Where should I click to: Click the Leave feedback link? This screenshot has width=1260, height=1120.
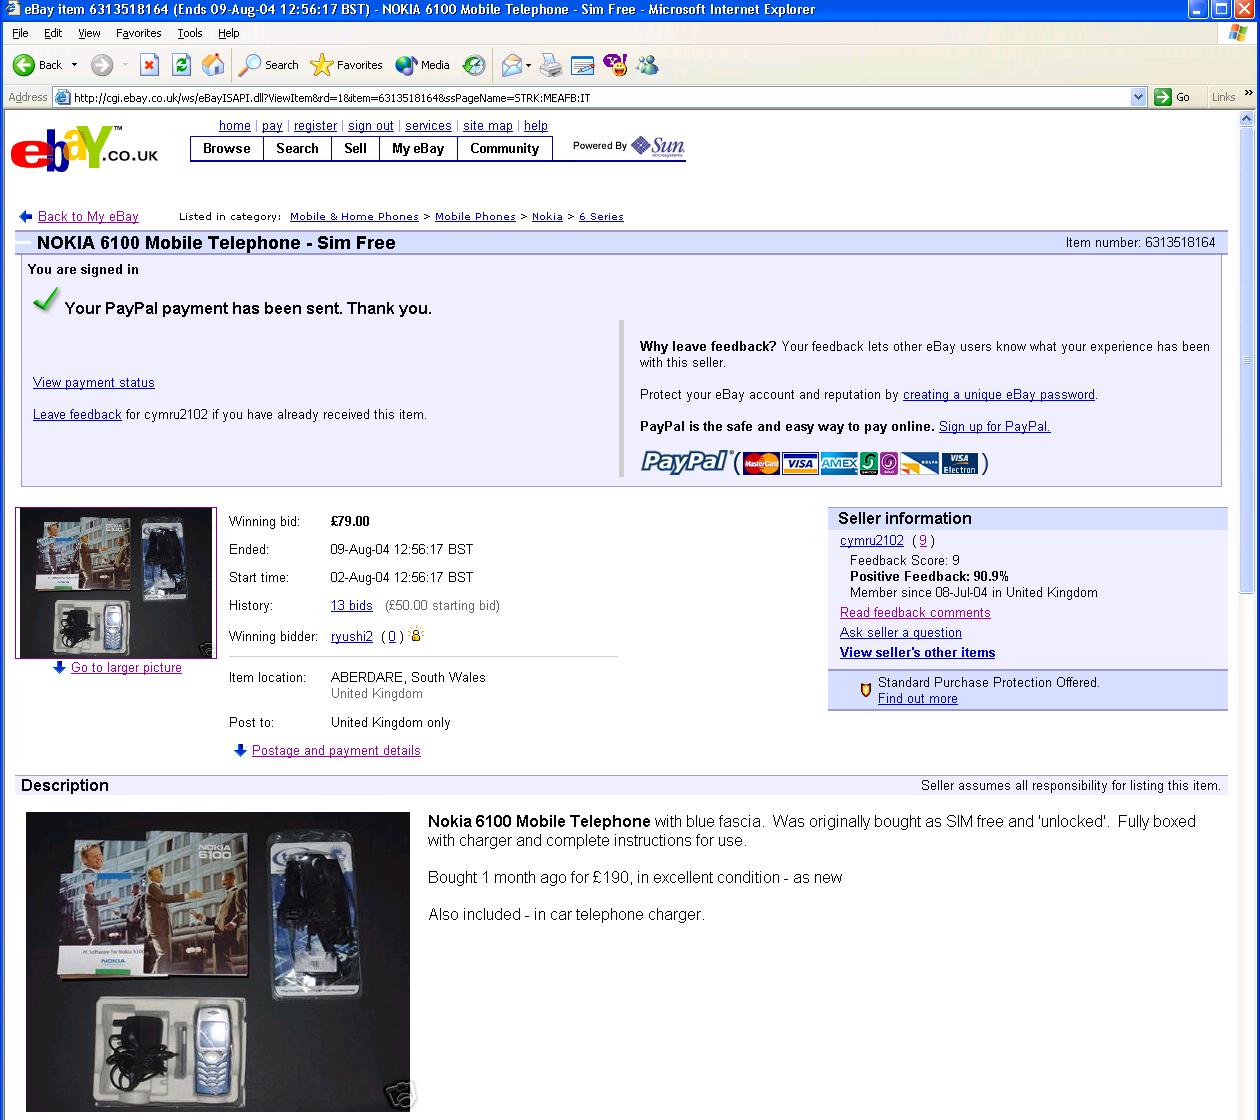(x=77, y=414)
